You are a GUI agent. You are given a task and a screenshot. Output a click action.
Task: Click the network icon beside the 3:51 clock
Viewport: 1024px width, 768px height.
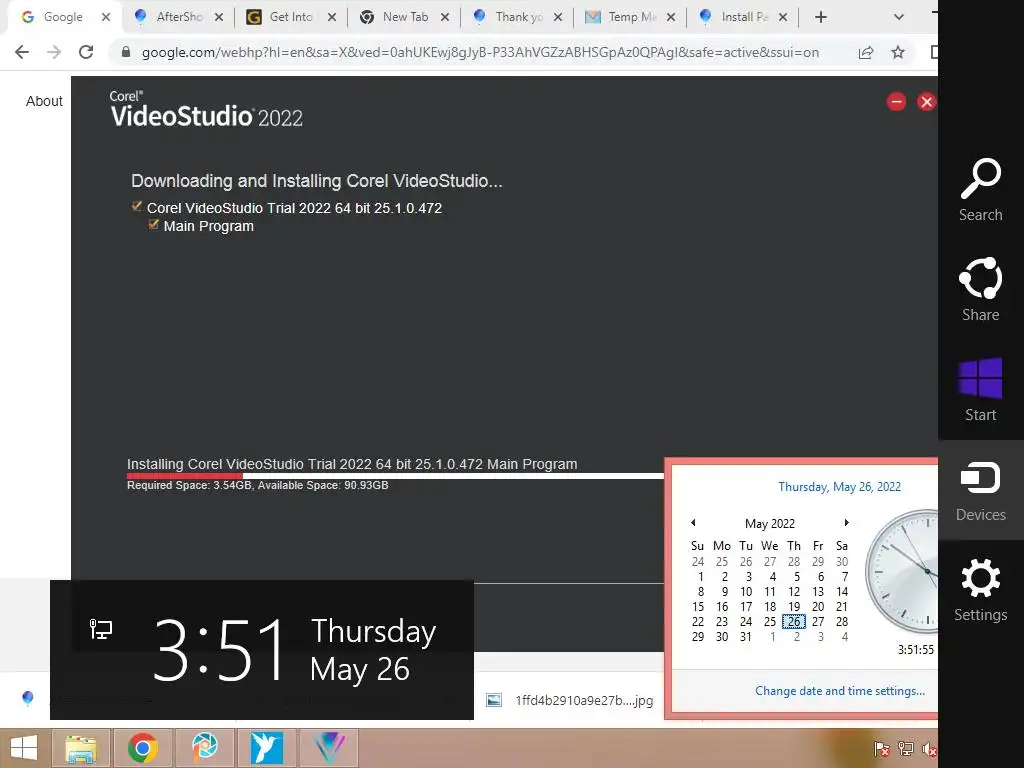click(101, 629)
